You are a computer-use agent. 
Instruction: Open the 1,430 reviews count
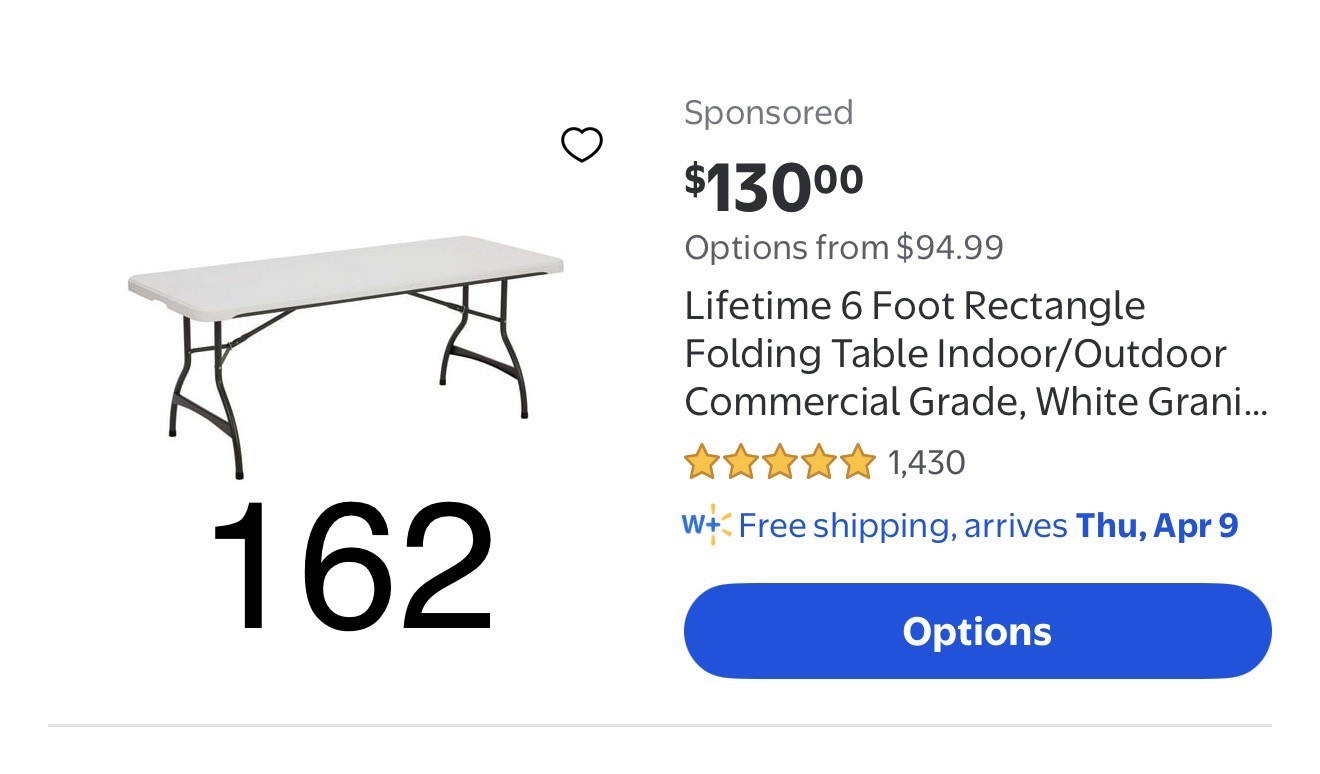pyautogui.click(x=926, y=463)
